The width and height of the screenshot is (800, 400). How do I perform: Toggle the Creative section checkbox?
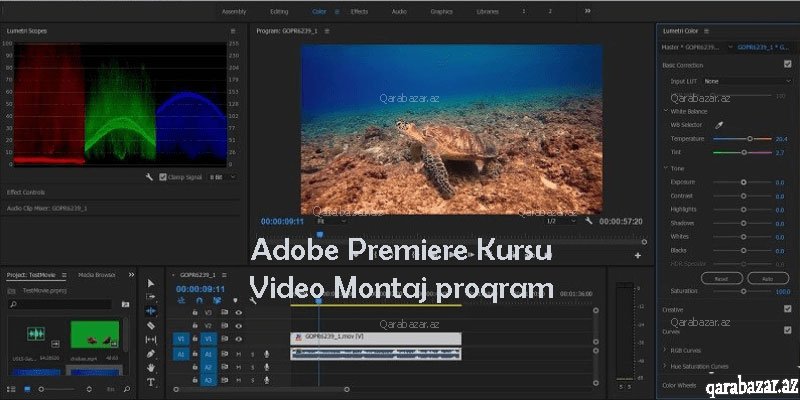click(x=787, y=309)
